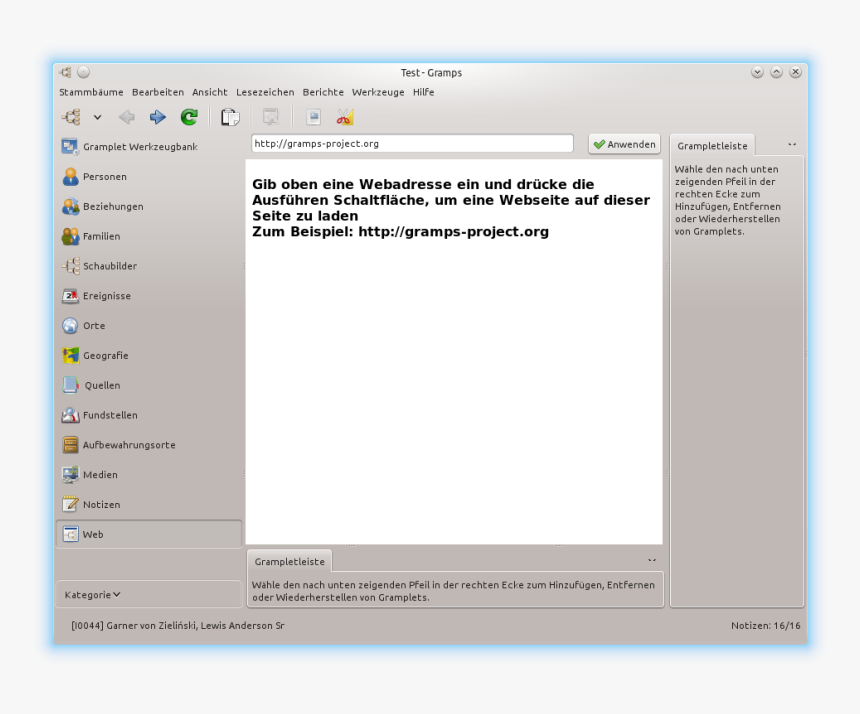
Task: Click the round pin button in title bar
Action: click(83, 72)
